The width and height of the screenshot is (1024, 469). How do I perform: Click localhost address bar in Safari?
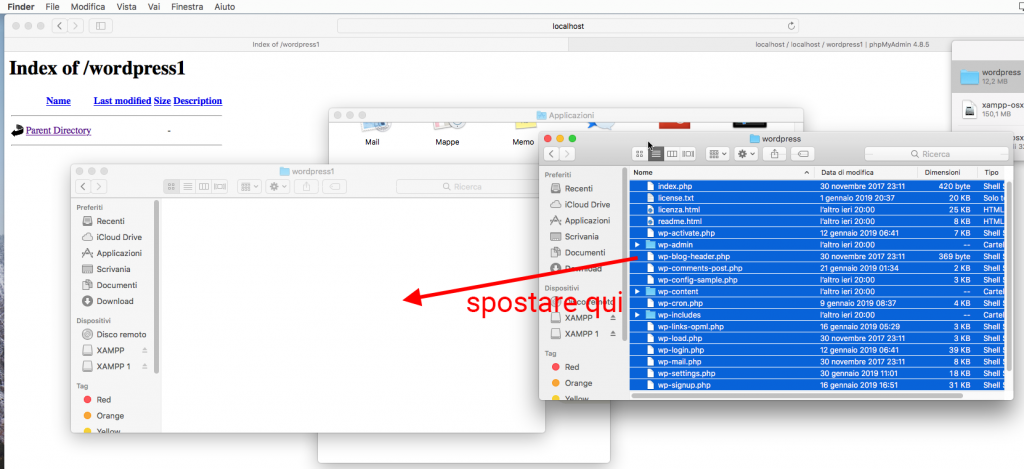tap(568, 26)
